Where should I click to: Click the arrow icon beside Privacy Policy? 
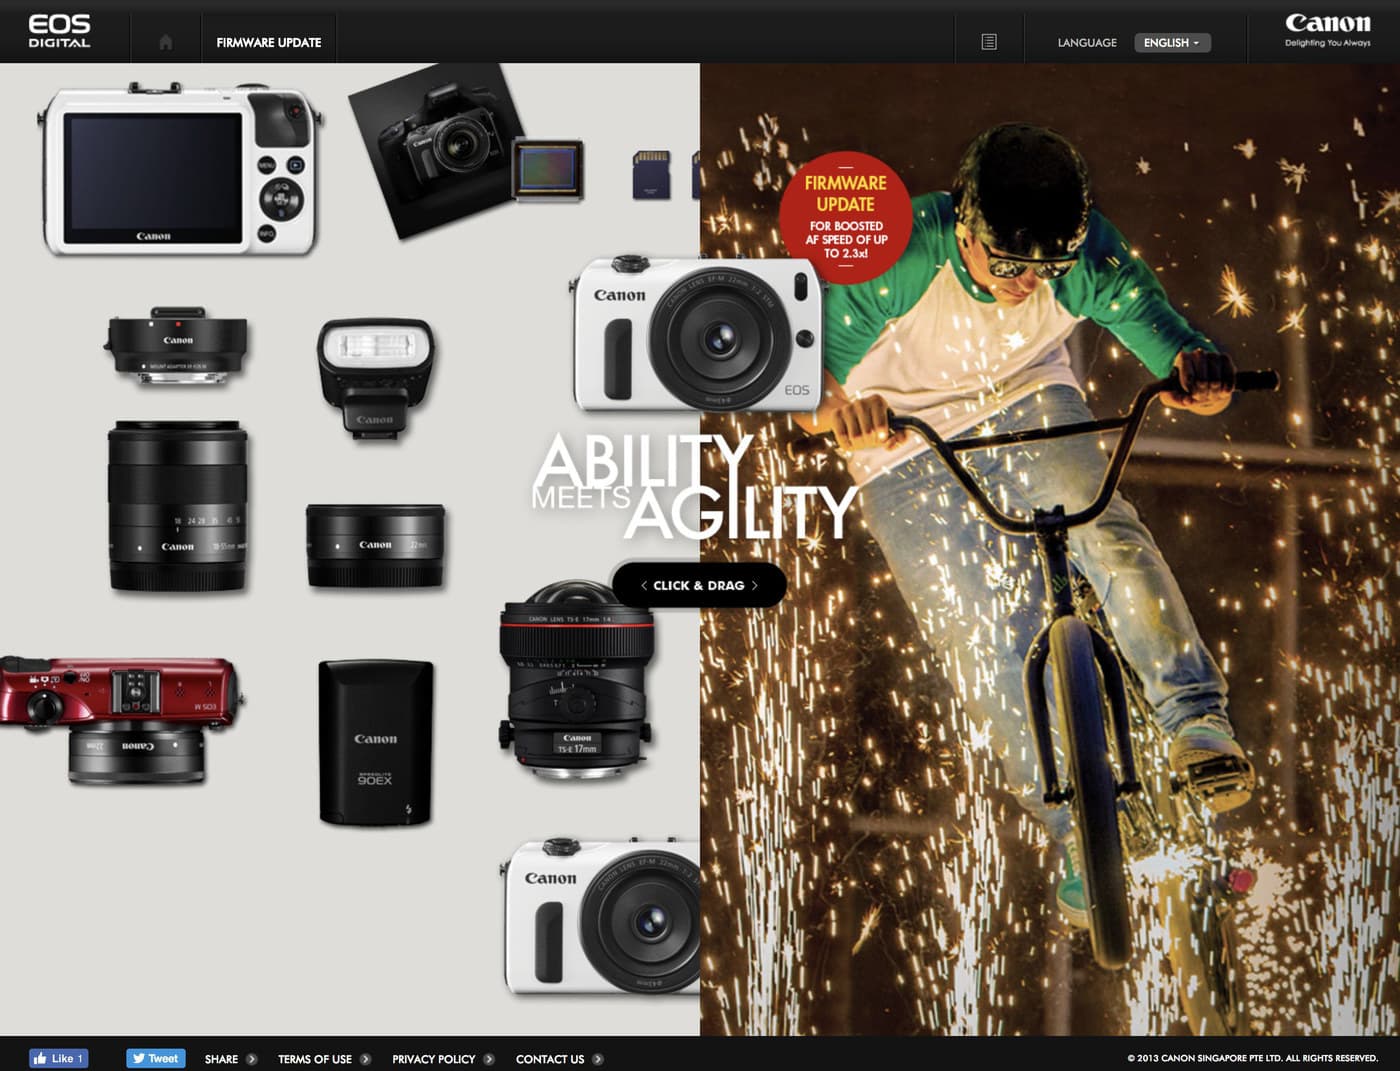(x=489, y=1059)
